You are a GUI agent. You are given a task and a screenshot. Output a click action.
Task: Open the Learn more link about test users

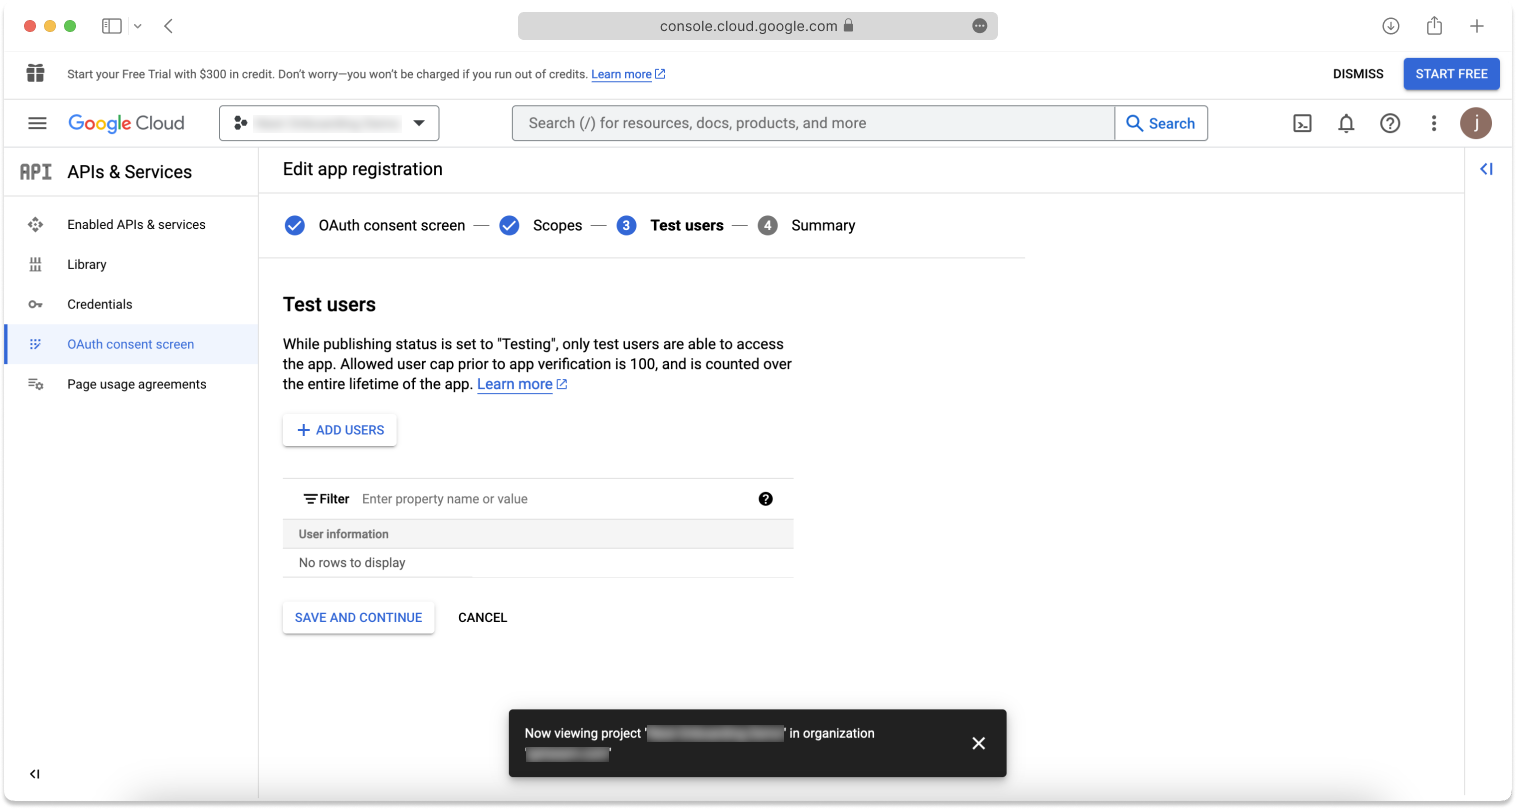click(515, 383)
